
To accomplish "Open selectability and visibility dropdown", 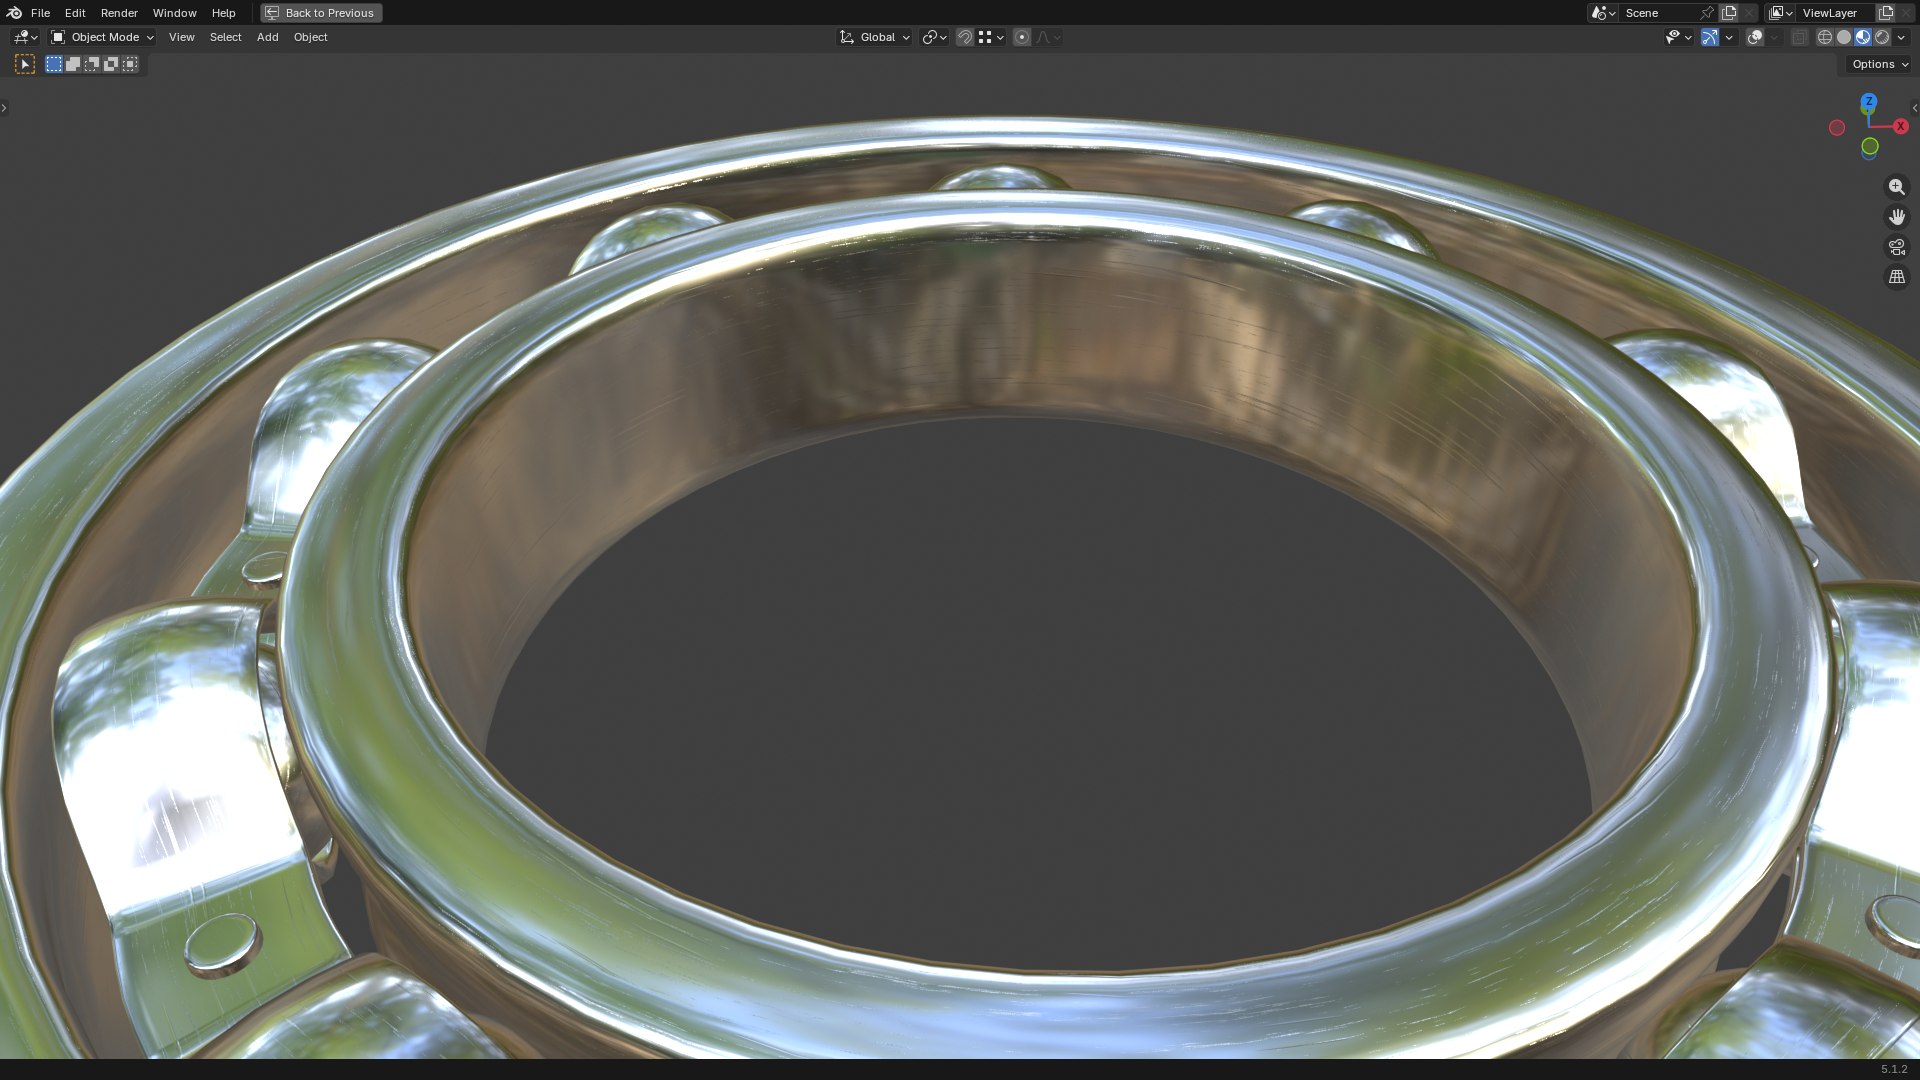I will [1679, 37].
